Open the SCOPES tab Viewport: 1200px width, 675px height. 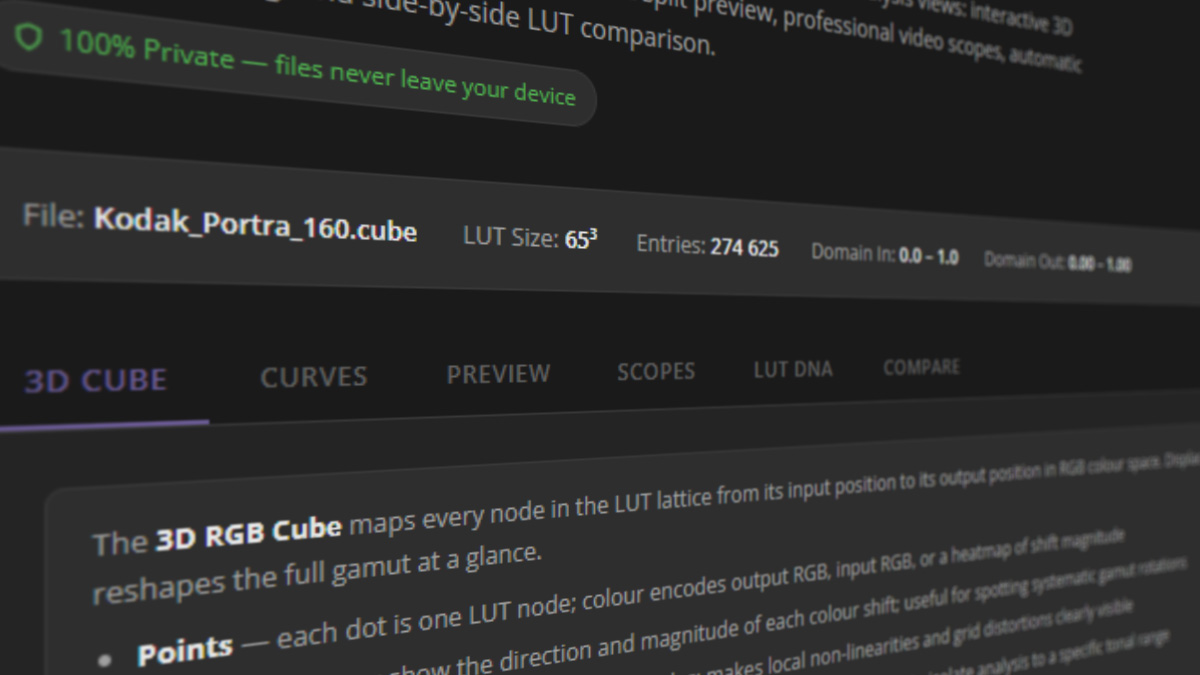pos(656,372)
